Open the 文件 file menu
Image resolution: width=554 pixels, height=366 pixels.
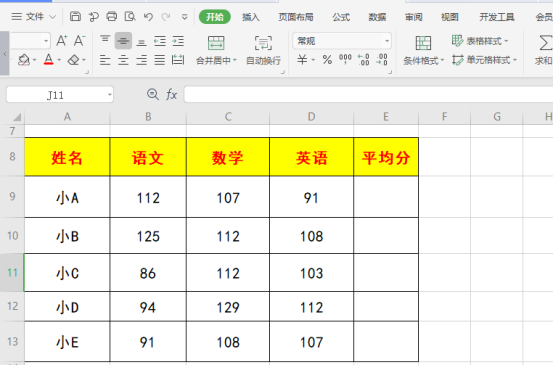(34, 17)
